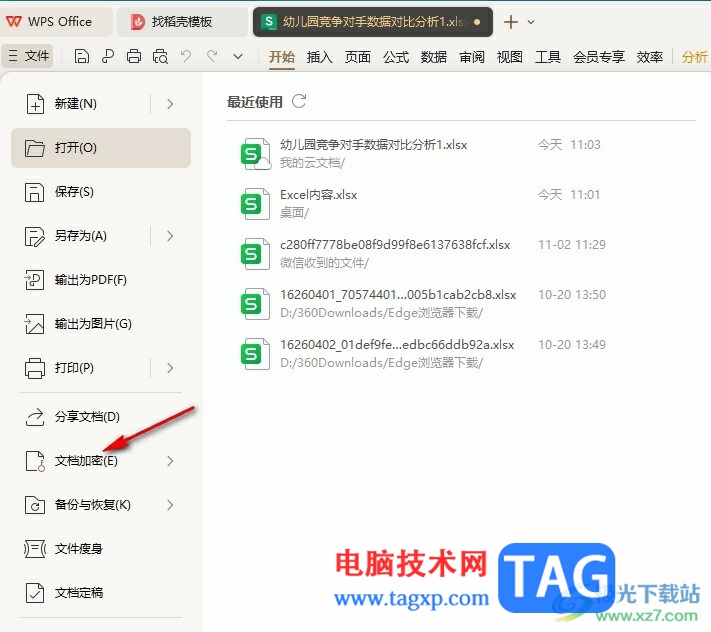Click the 打开 folder icon

pyautogui.click(x=35, y=148)
